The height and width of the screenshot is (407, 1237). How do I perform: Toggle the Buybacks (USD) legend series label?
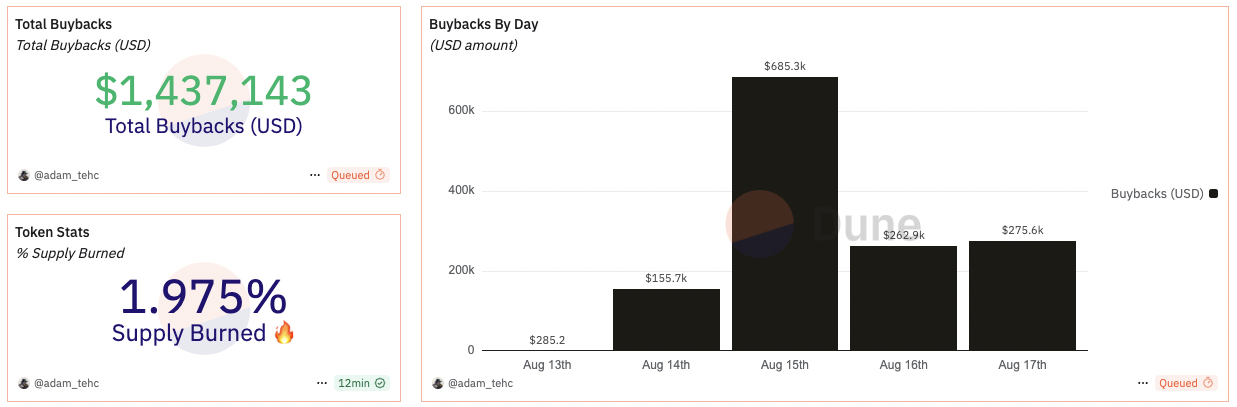pyautogui.click(x=1157, y=194)
